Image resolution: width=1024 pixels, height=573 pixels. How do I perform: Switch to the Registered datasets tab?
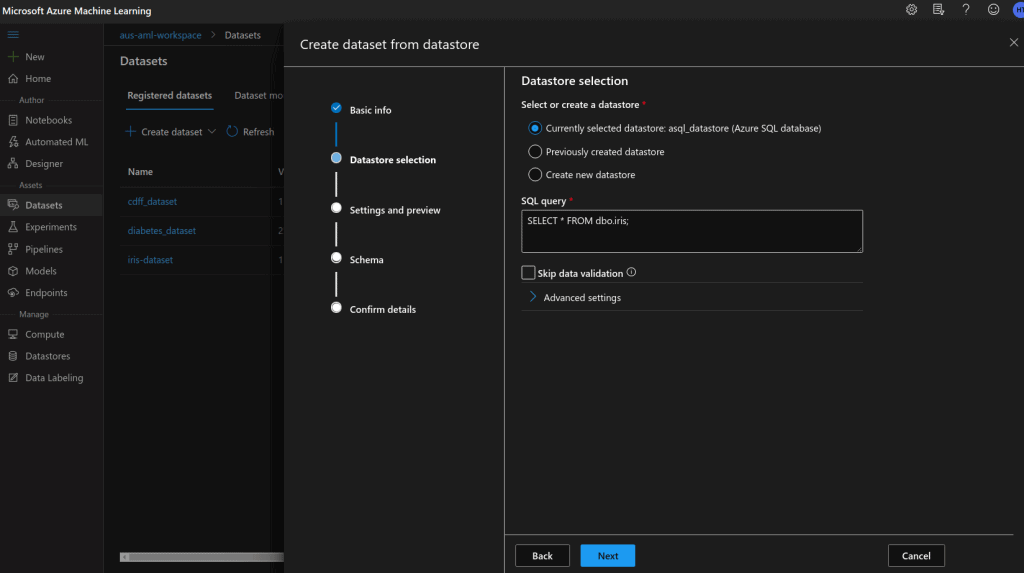[169, 96]
